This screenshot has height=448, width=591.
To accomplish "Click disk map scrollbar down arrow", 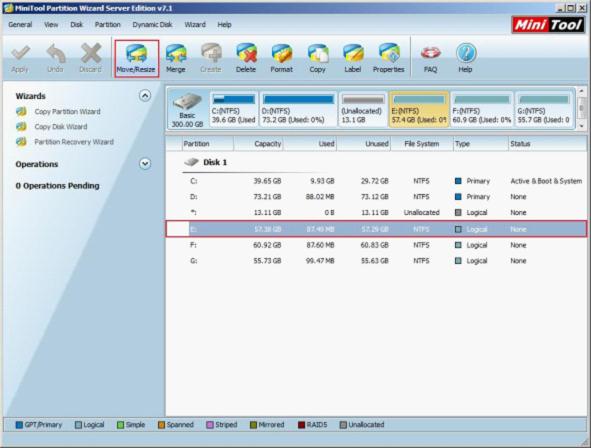I will (x=581, y=126).
